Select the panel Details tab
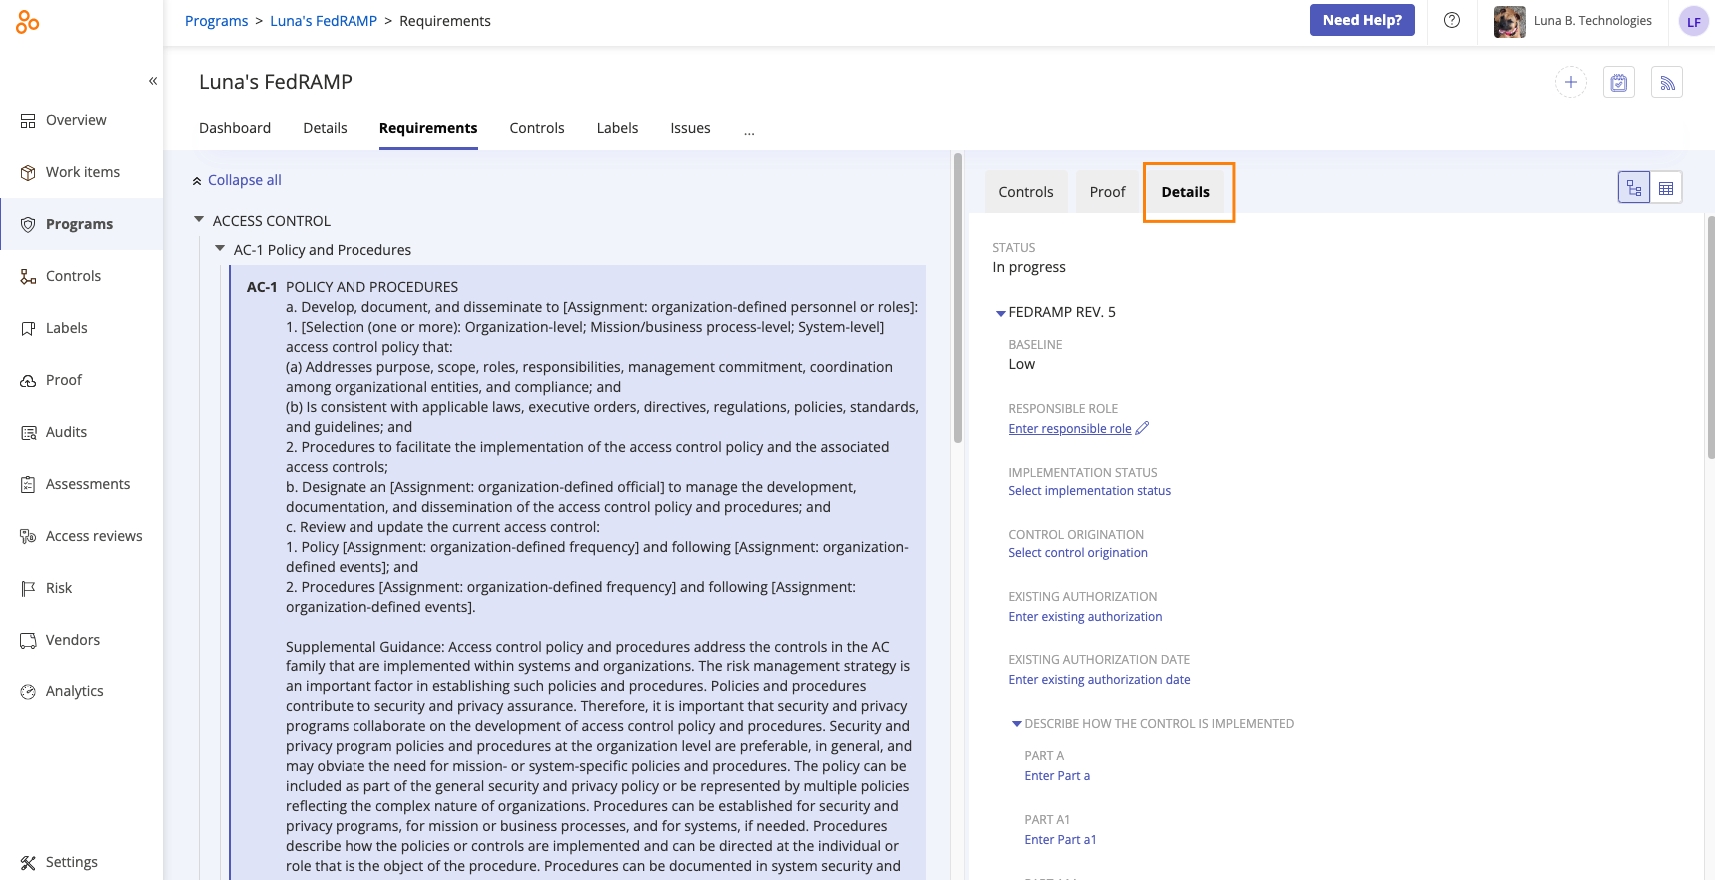1715x880 pixels. pos(1186,192)
